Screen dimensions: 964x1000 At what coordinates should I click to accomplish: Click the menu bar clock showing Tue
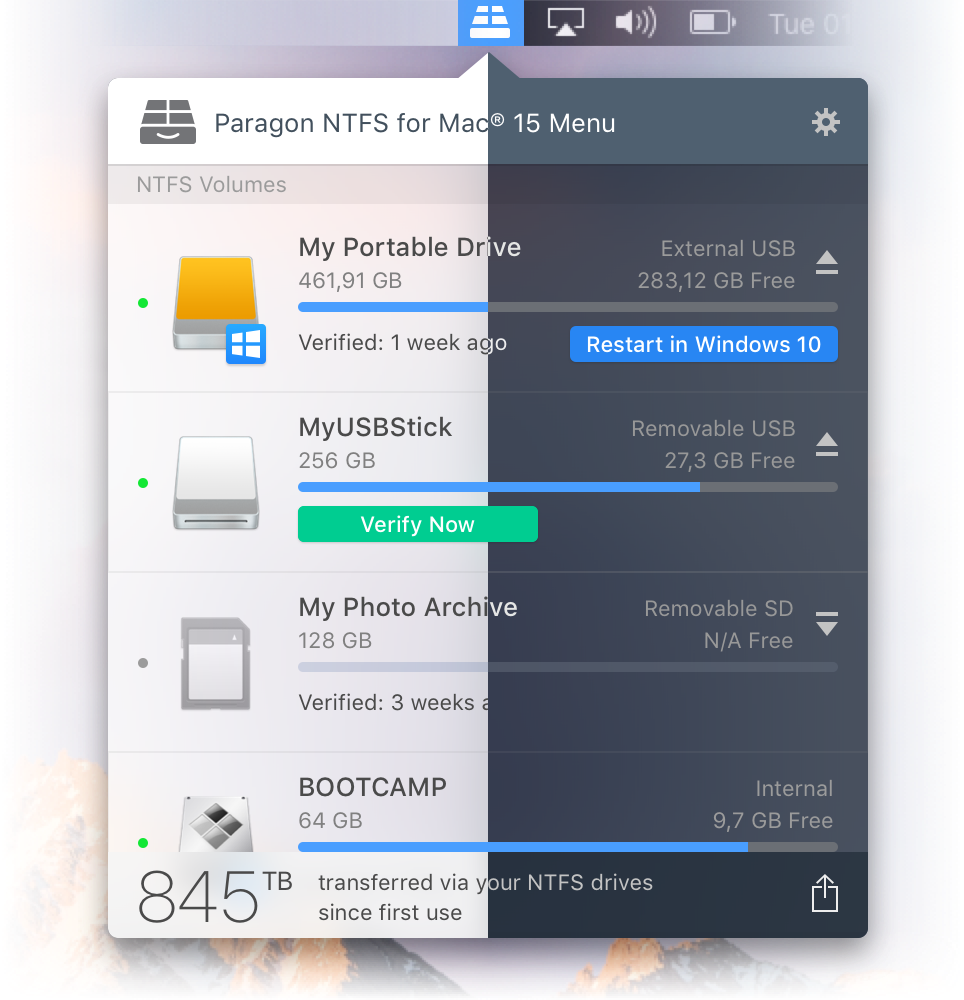(808, 24)
